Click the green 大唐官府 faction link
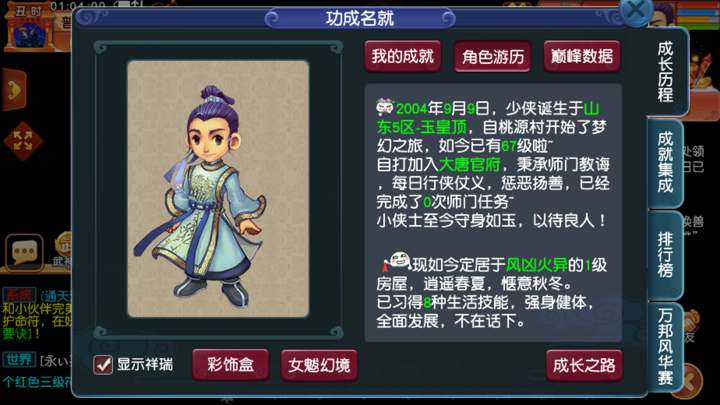The height and width of the screenshot is (405, 720). pos(469,164)
